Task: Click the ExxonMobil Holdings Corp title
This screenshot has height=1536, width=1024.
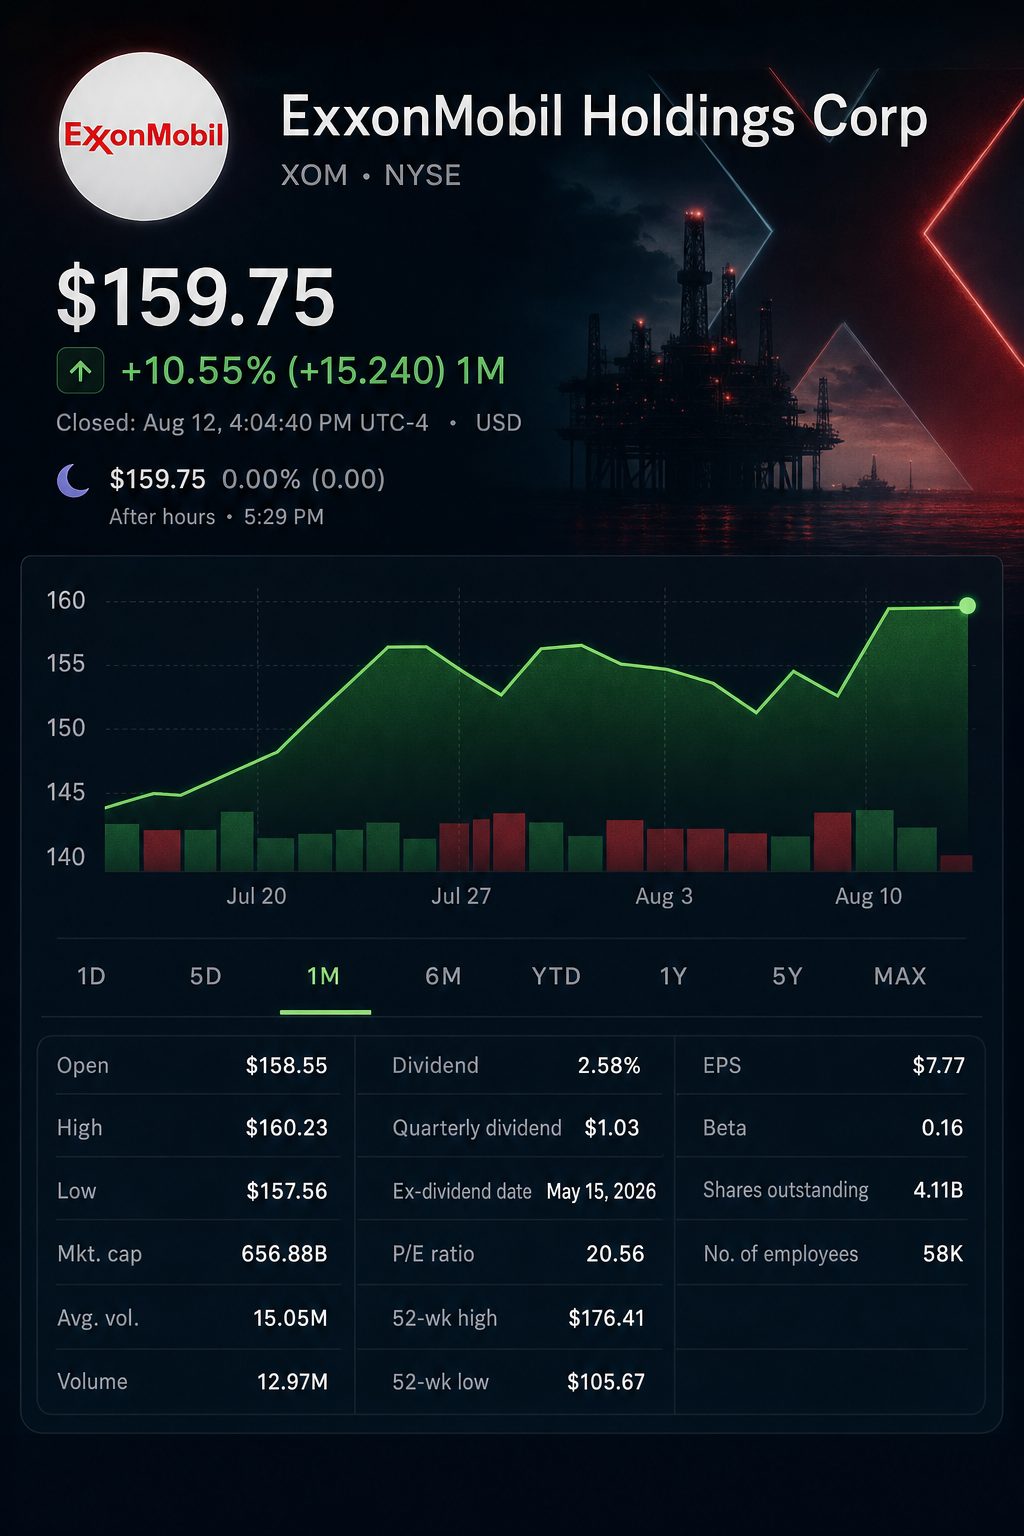Action: click(604, 118)
